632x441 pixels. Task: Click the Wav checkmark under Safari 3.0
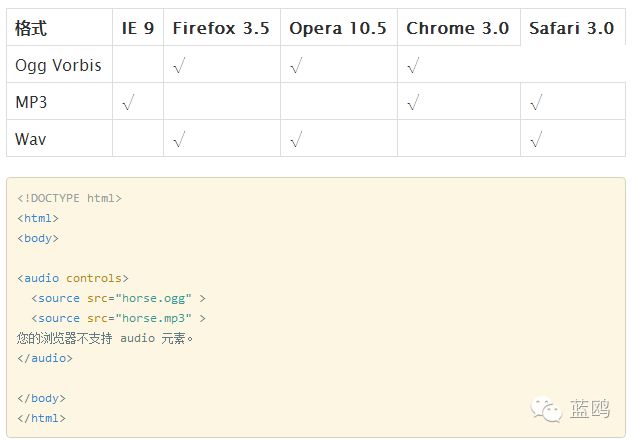click(x=536, y=139)
